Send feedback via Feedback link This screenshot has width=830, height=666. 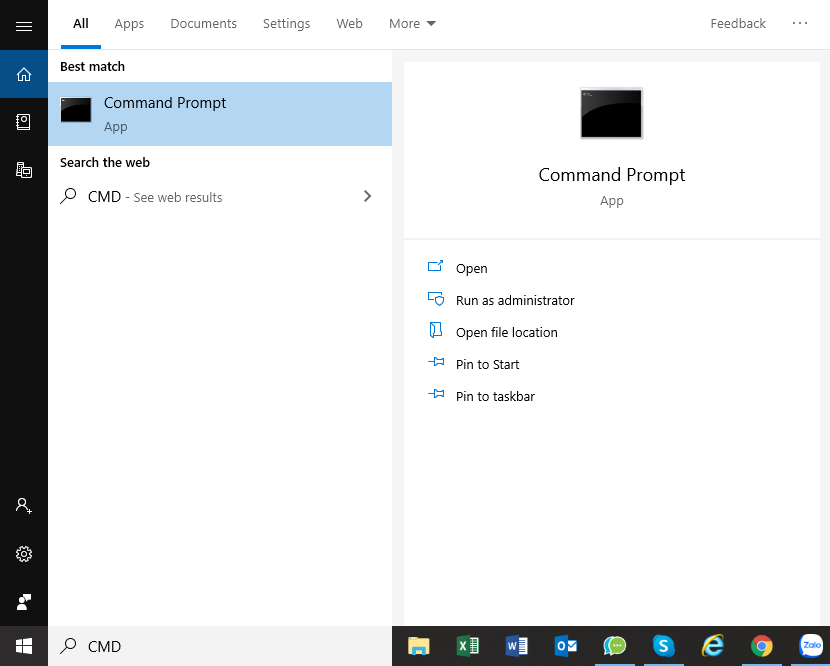coord(738,24)
